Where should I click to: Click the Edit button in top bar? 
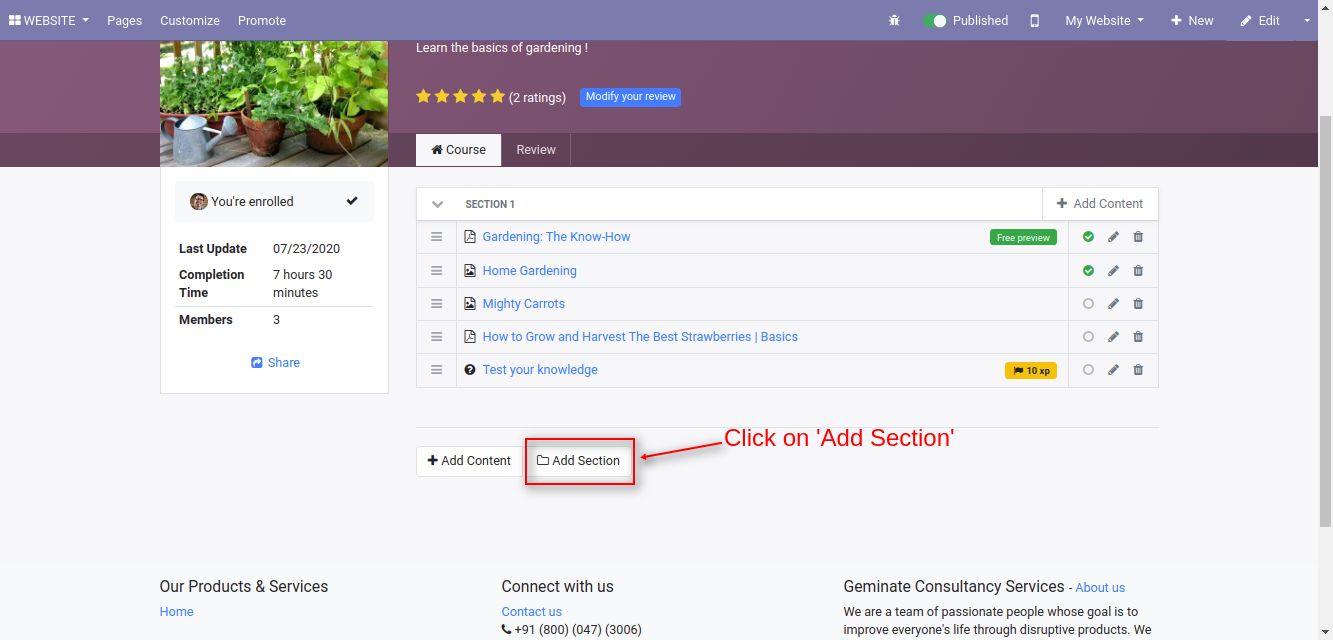1260,20
